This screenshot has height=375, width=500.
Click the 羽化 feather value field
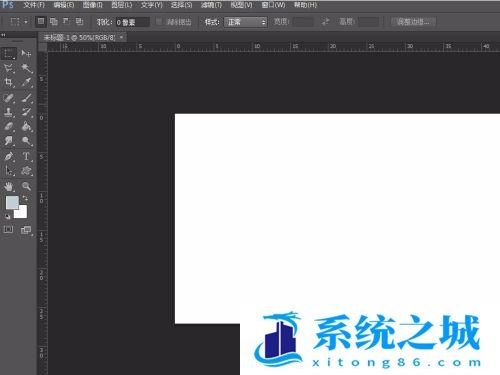132,22
